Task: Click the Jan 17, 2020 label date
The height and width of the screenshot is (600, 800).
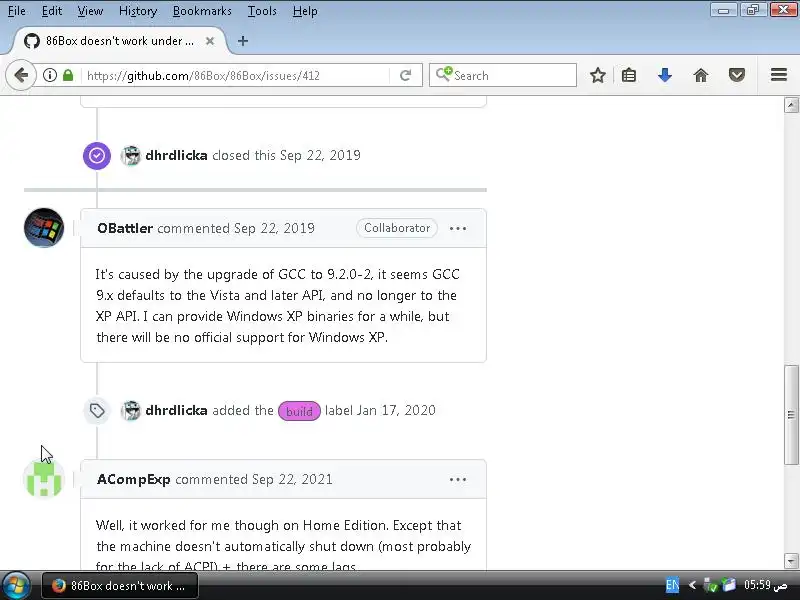Action: [x=396, y=410]
